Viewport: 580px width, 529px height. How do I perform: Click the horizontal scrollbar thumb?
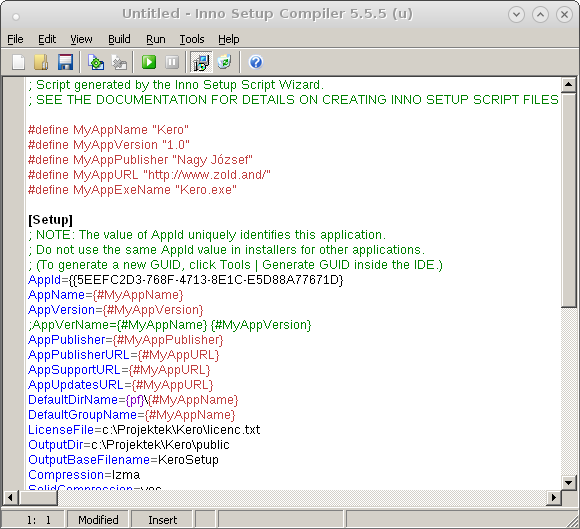tap(37, 498)
